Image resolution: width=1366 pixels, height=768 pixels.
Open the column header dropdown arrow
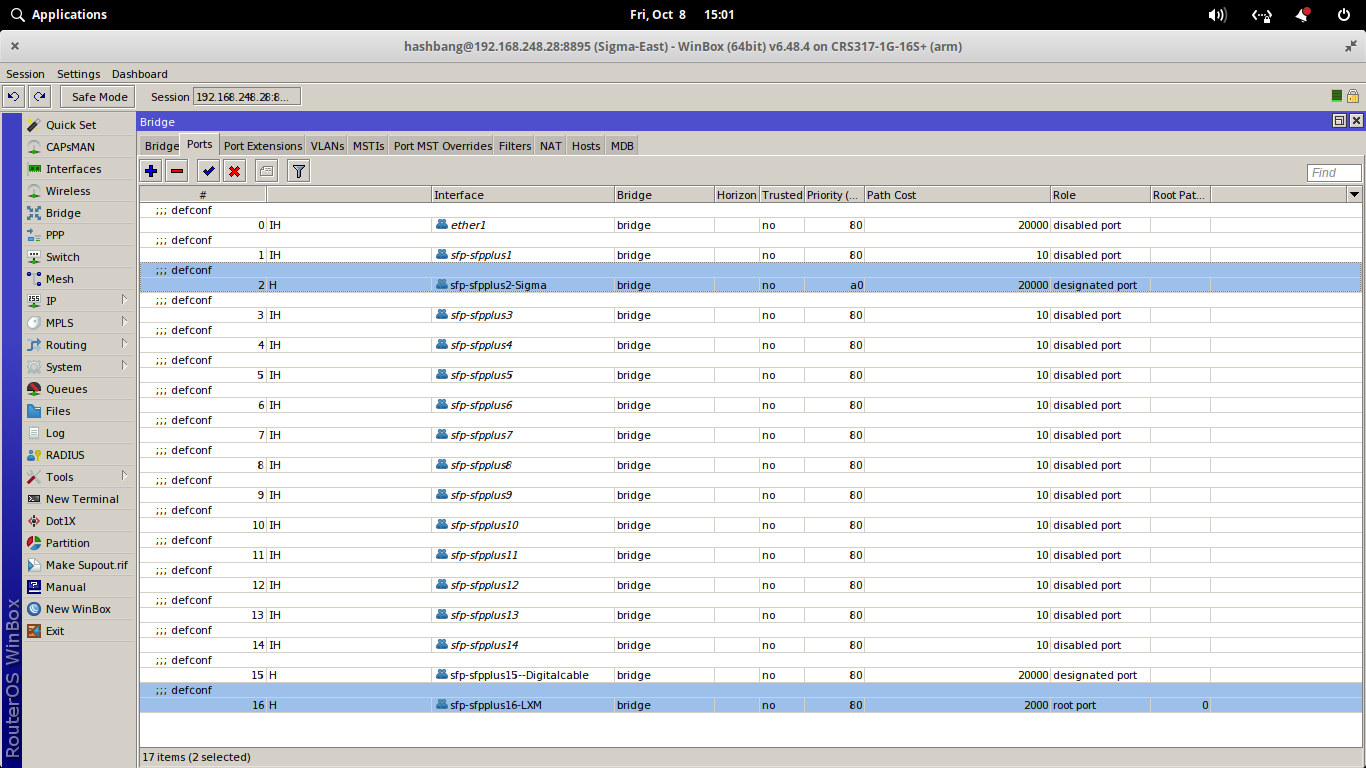[1357, 194]
